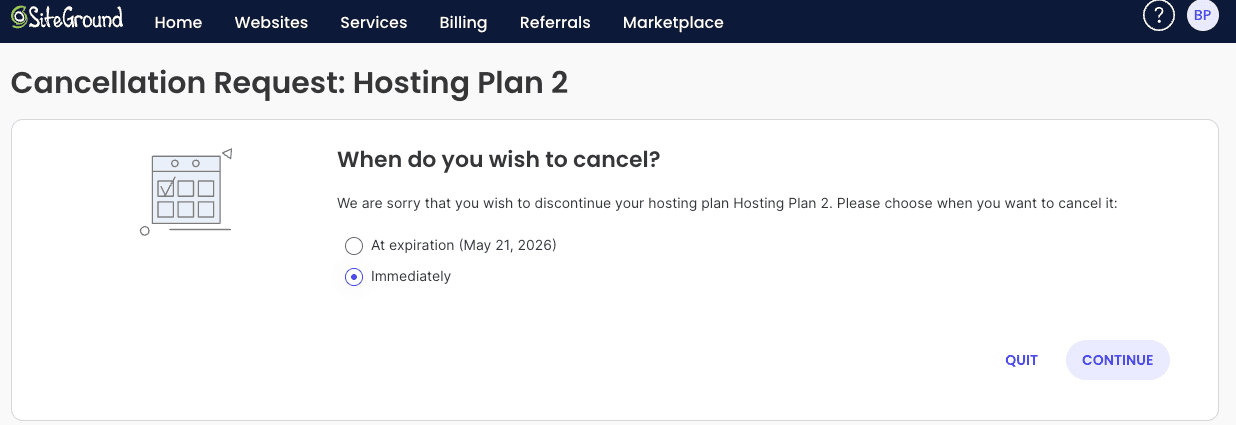The width and height of the screenshot is (1236, 425).
Task: Click the 'At expiration (May 21, 2026)' label text
Action: point(463,245)
